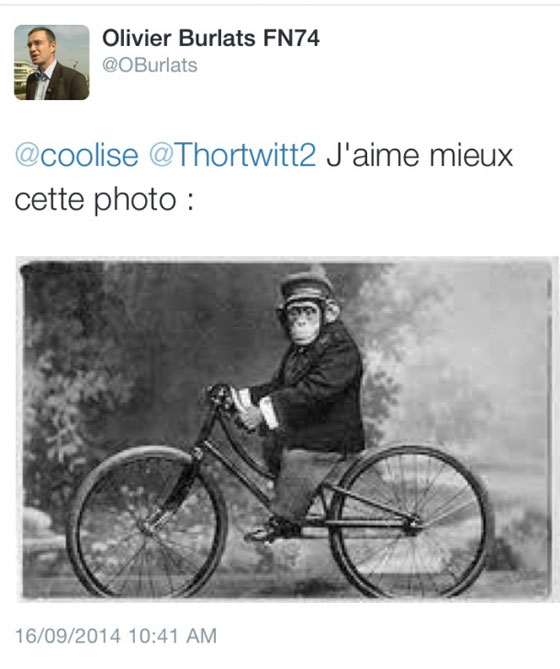Open the attached black-and-white photo
560x669 pixels.
[x=286, y=429]
